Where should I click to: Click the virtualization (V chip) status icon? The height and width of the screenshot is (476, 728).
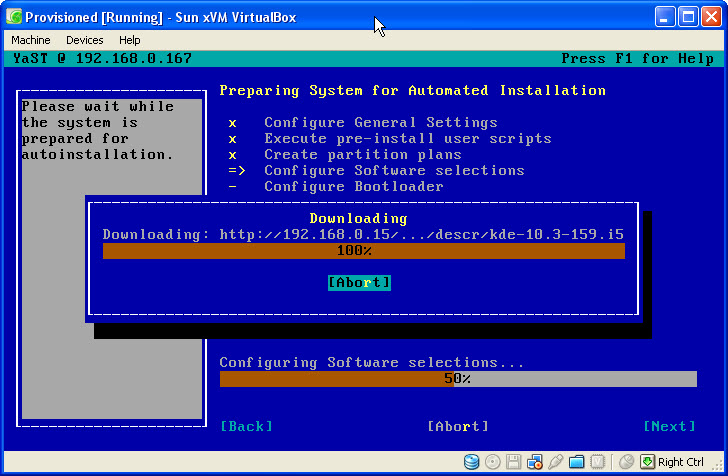[x=597, y=462]
